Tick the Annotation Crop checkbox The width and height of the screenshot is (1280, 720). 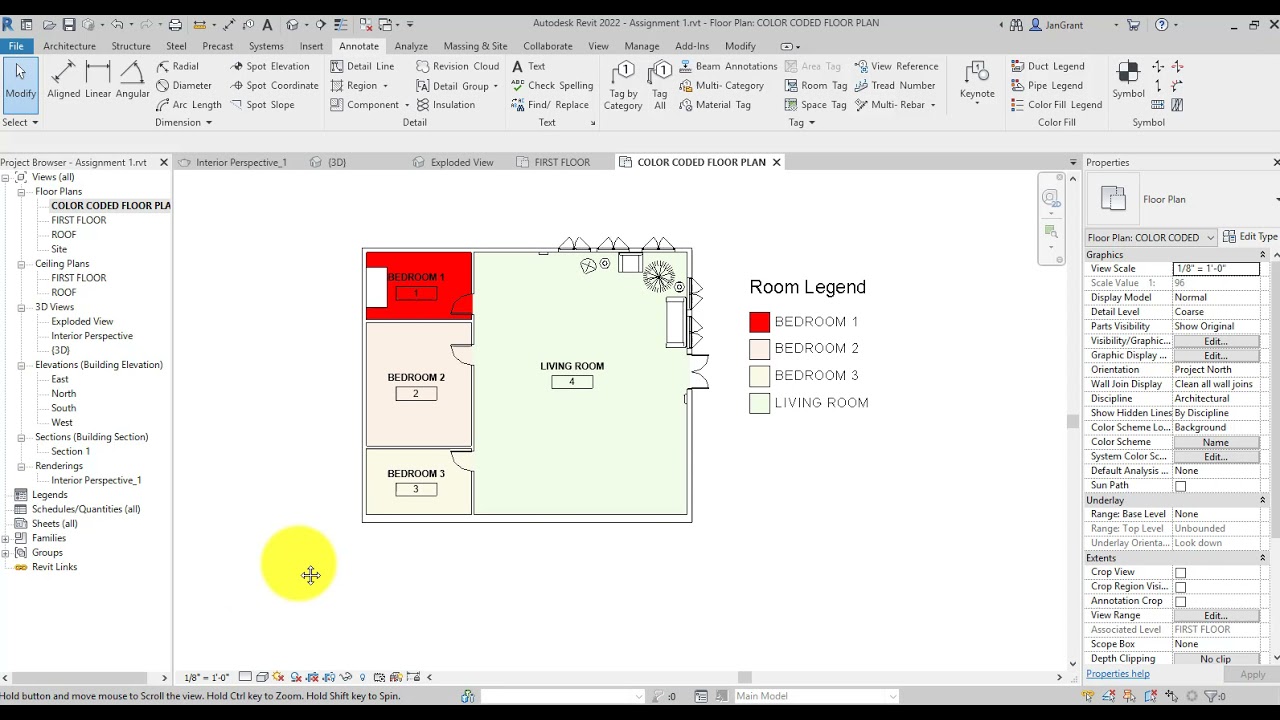[1180, 601]
